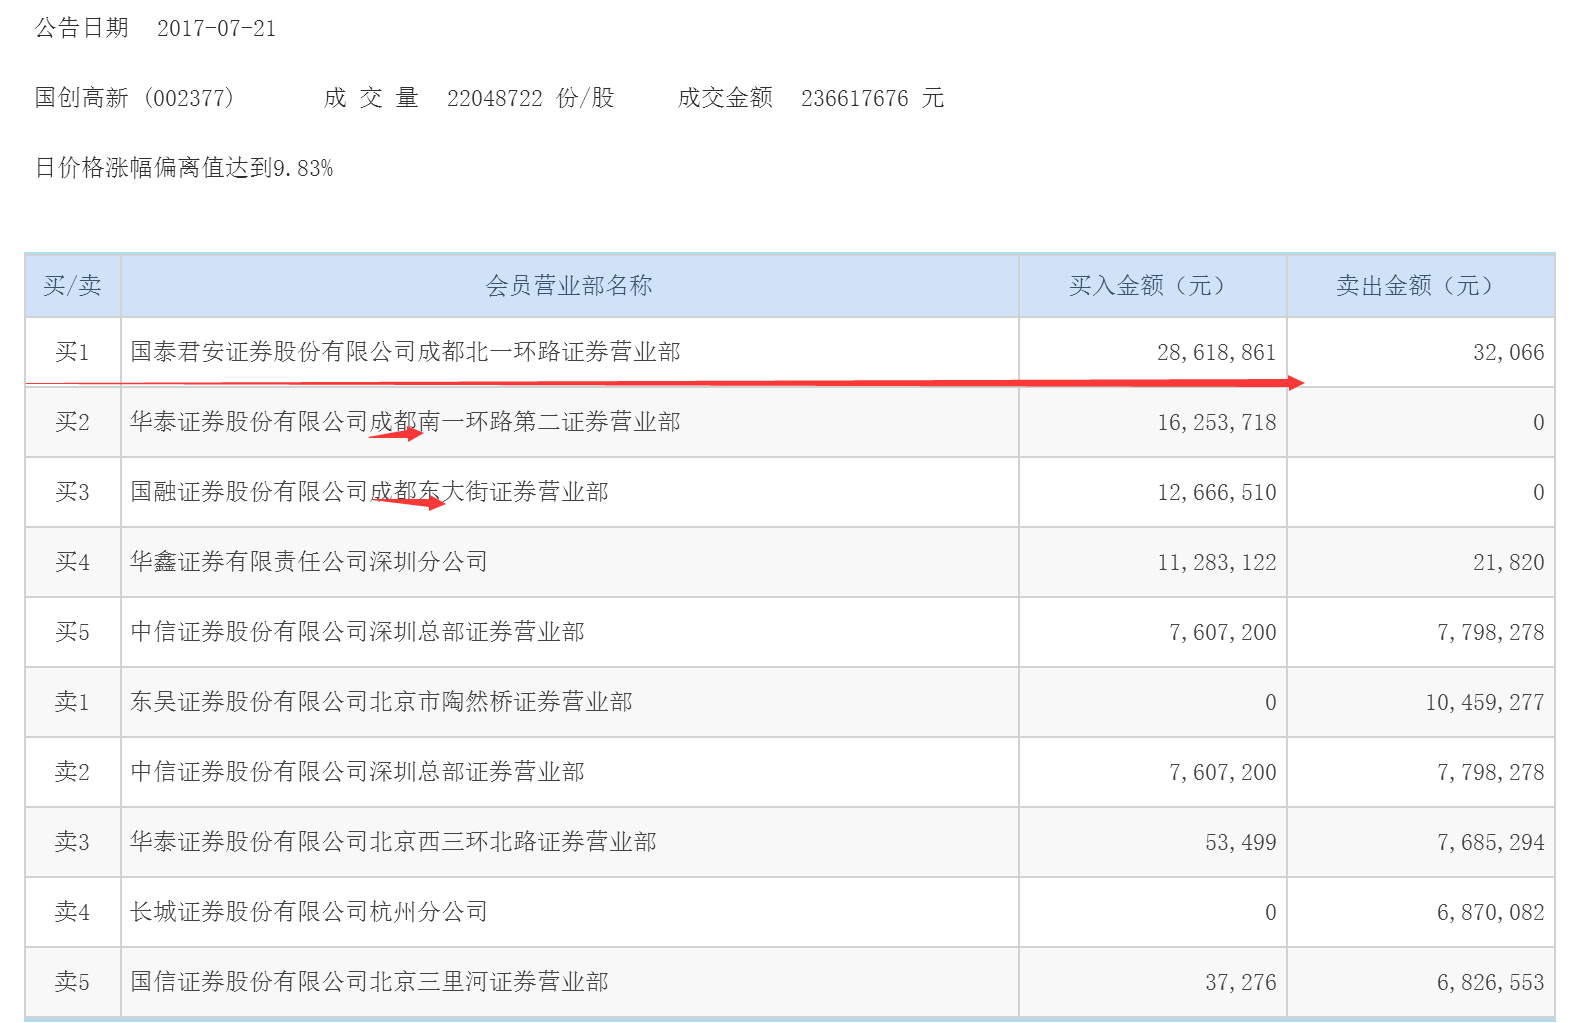The width and height of the screenshot is (1589, 1023).
Task: Click turnover amount 236617676
Action: [855, 98]
